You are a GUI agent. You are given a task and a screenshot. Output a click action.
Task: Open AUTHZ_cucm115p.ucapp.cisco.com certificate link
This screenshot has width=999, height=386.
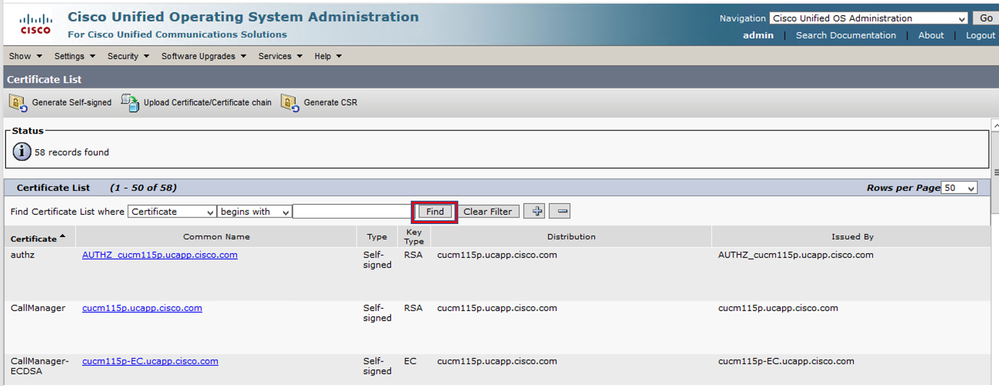tap(160, 255)
